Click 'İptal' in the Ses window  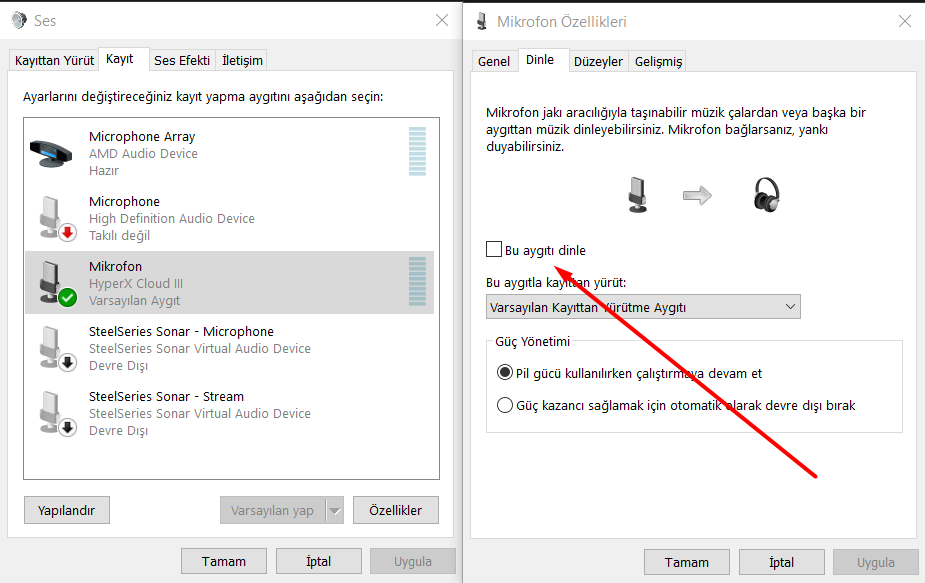click(319, 561)
